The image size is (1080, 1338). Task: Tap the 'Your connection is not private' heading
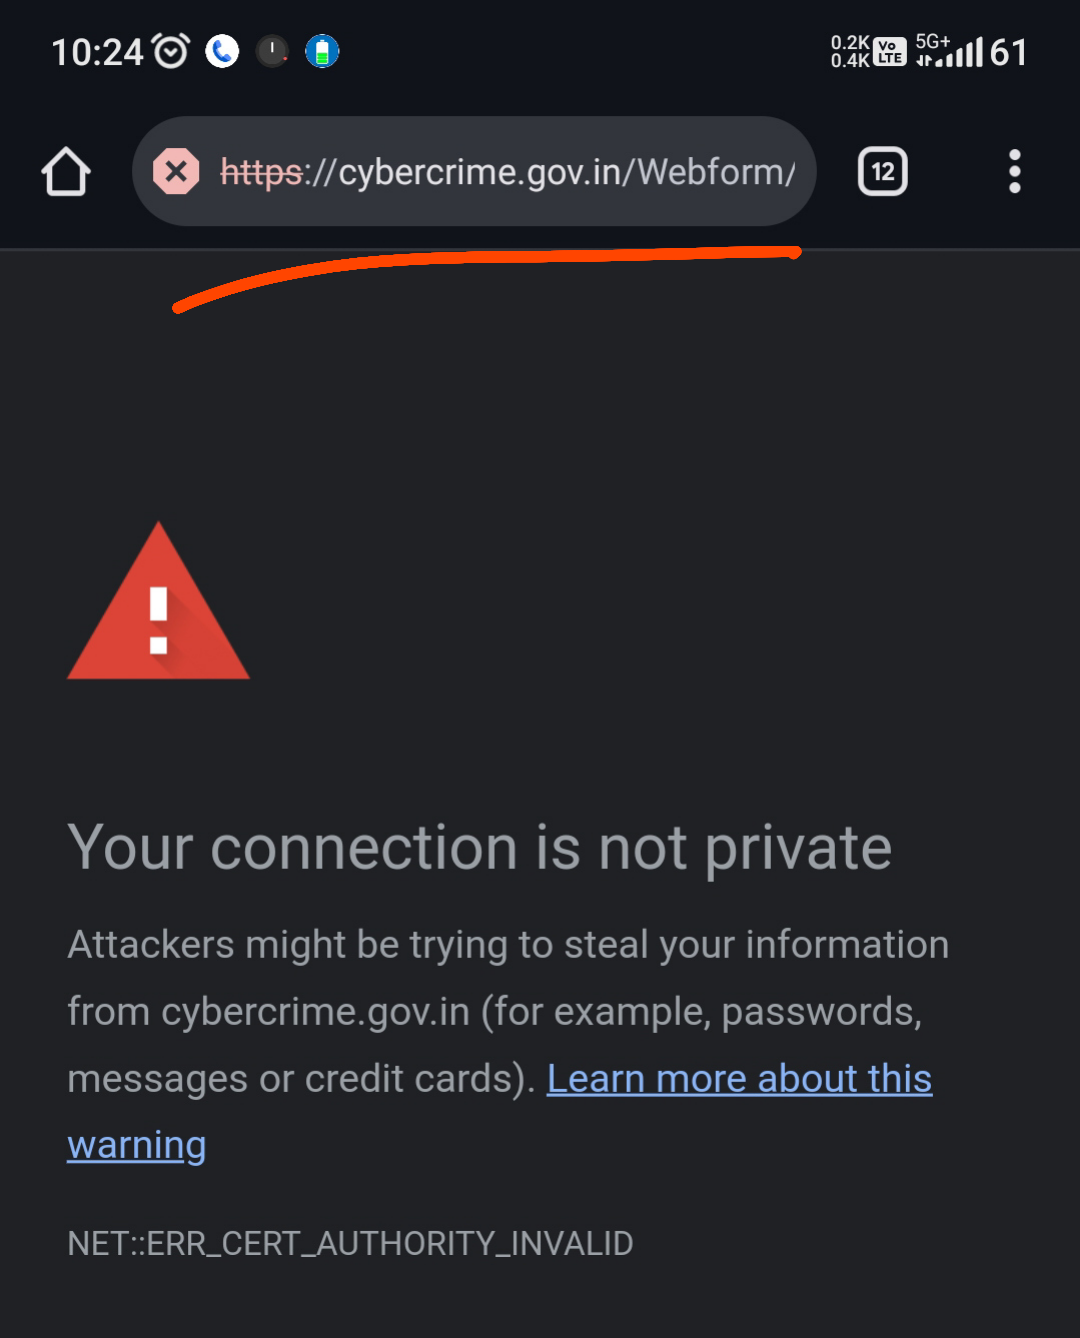pyautogui.click(x=479, y=848)
